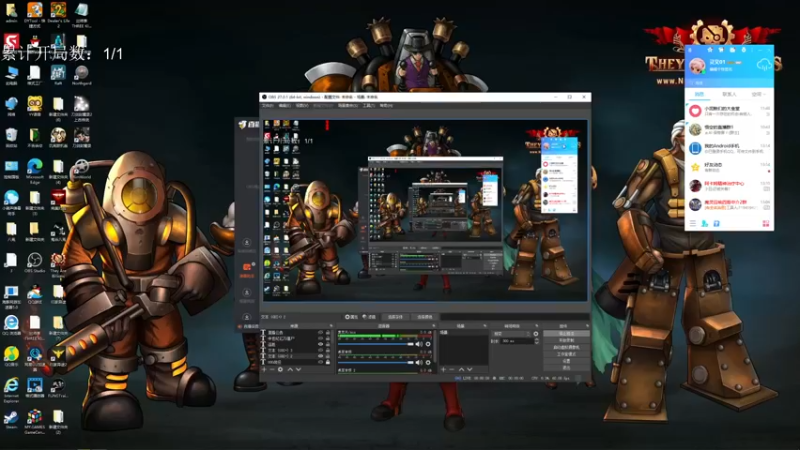800x450 pixels.
Task: Toggle the lock of 文本 (GDI+) 2 source
Action: (x=328, y=356)
